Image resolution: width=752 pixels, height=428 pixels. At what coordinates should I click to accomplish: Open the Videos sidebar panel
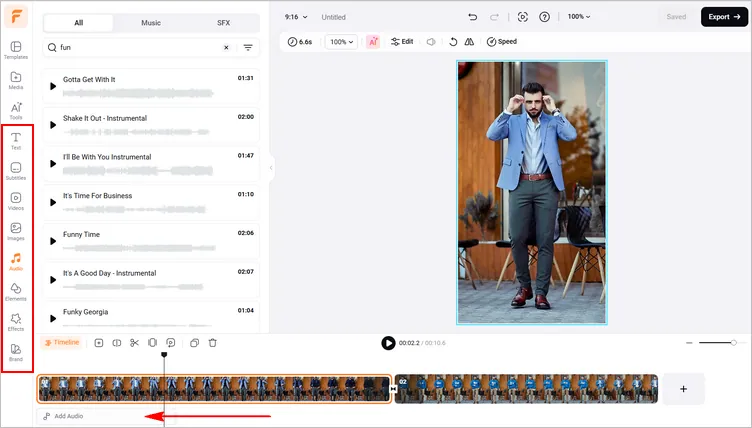point(16,202)
